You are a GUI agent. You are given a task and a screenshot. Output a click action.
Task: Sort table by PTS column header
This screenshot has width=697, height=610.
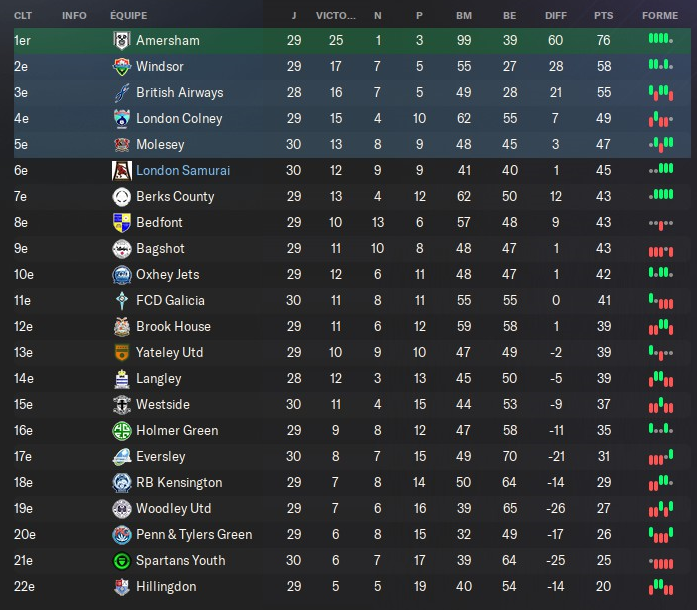coord(603,16)
